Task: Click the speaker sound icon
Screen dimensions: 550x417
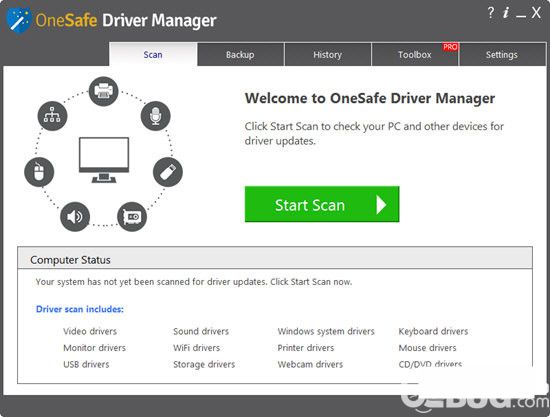Action: click(x=75, y=217)
